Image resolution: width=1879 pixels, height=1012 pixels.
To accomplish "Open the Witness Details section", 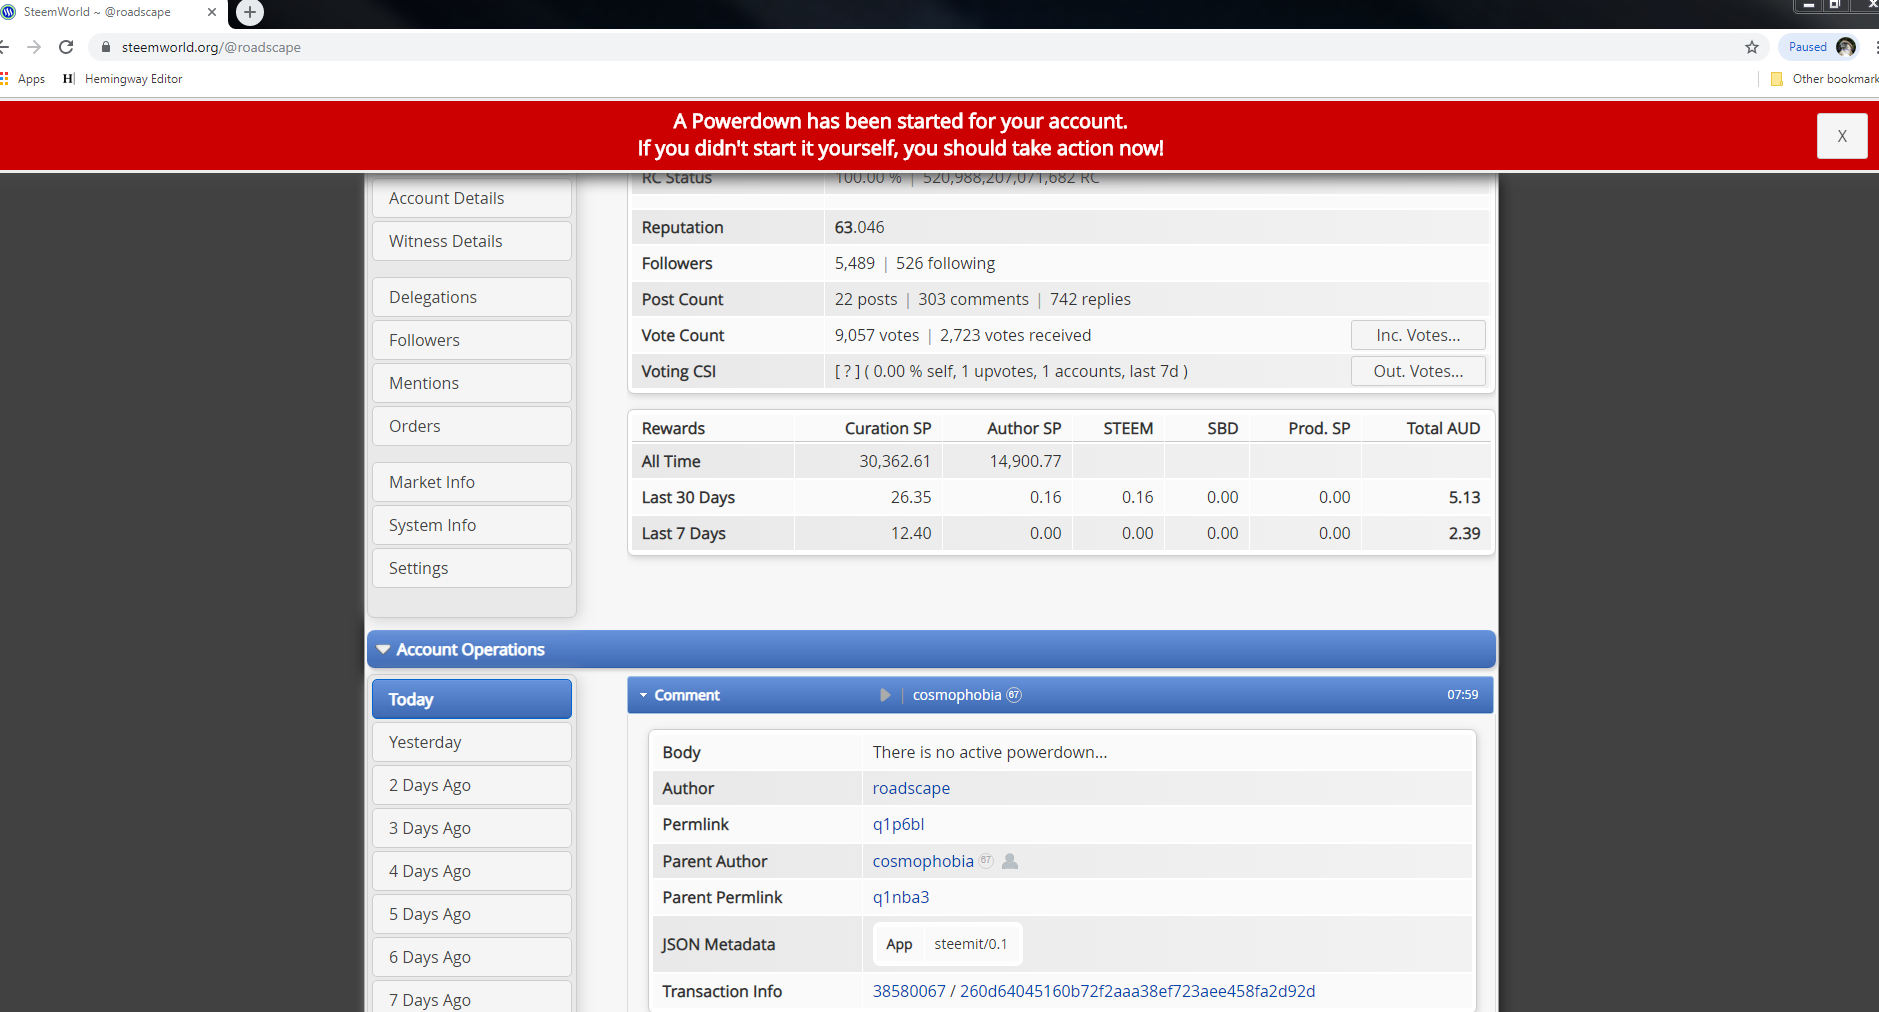I will (472, 241).
